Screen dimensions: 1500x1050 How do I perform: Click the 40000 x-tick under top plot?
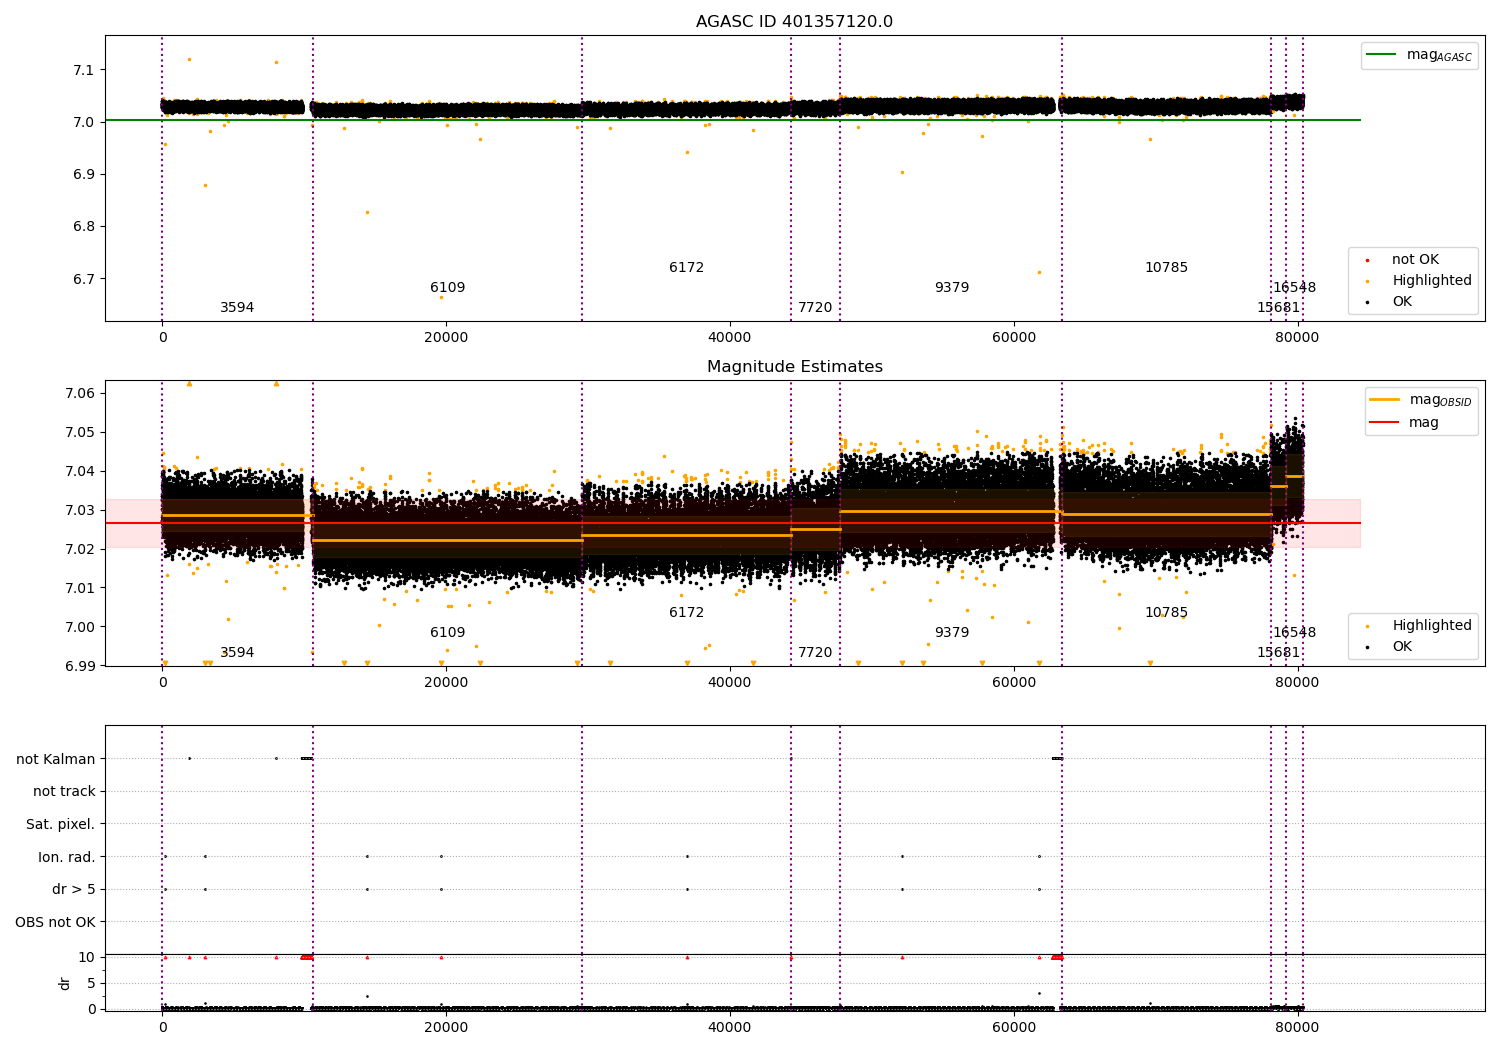coord(730,338)
